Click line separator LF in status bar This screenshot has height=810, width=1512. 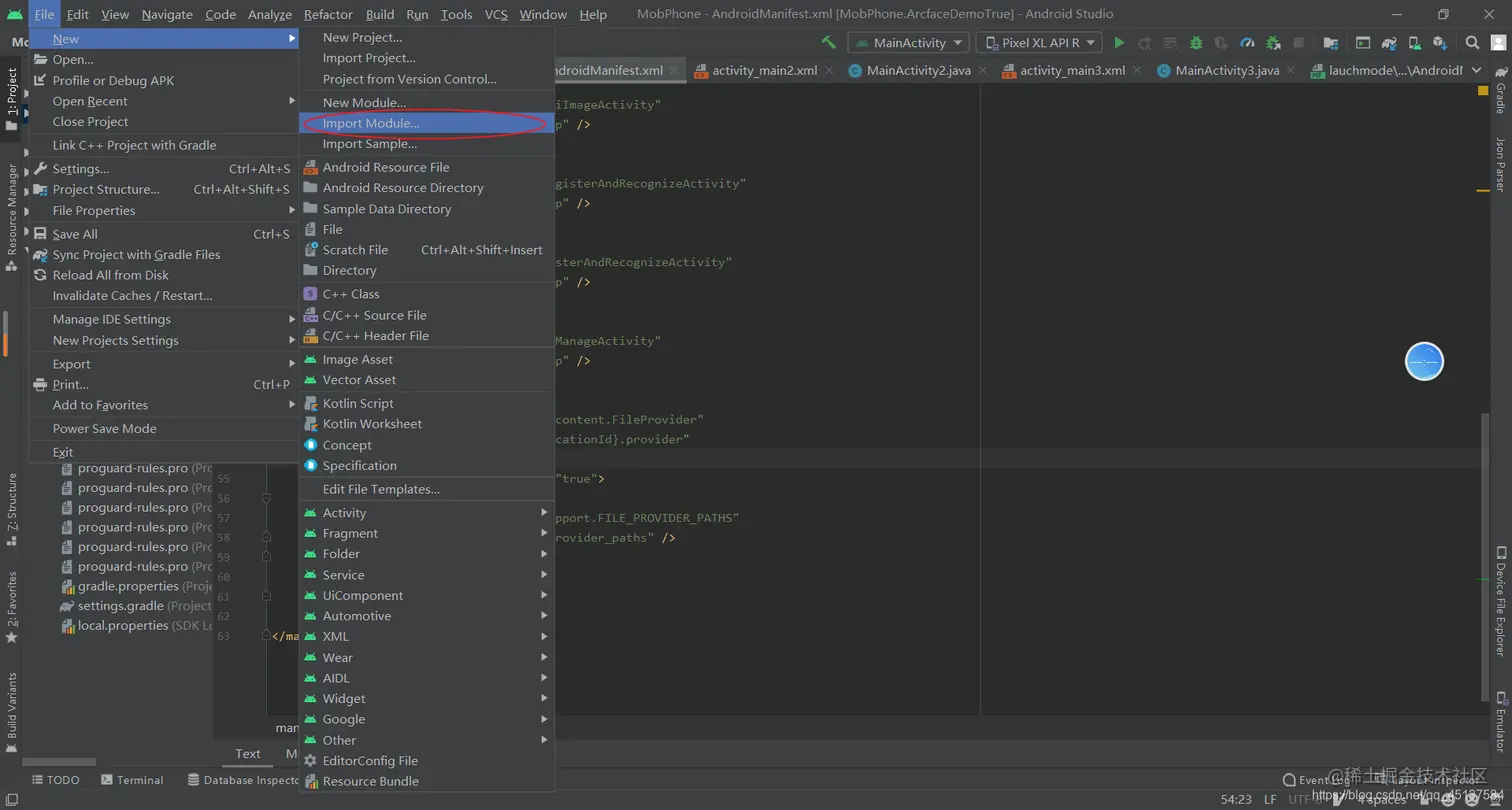(x=1270, y=800)
